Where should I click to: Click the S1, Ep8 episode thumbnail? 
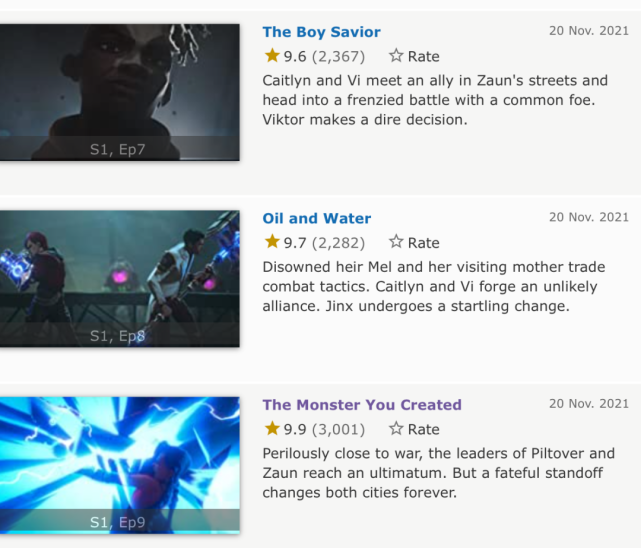pyautogui.click(x=119, y=279)
